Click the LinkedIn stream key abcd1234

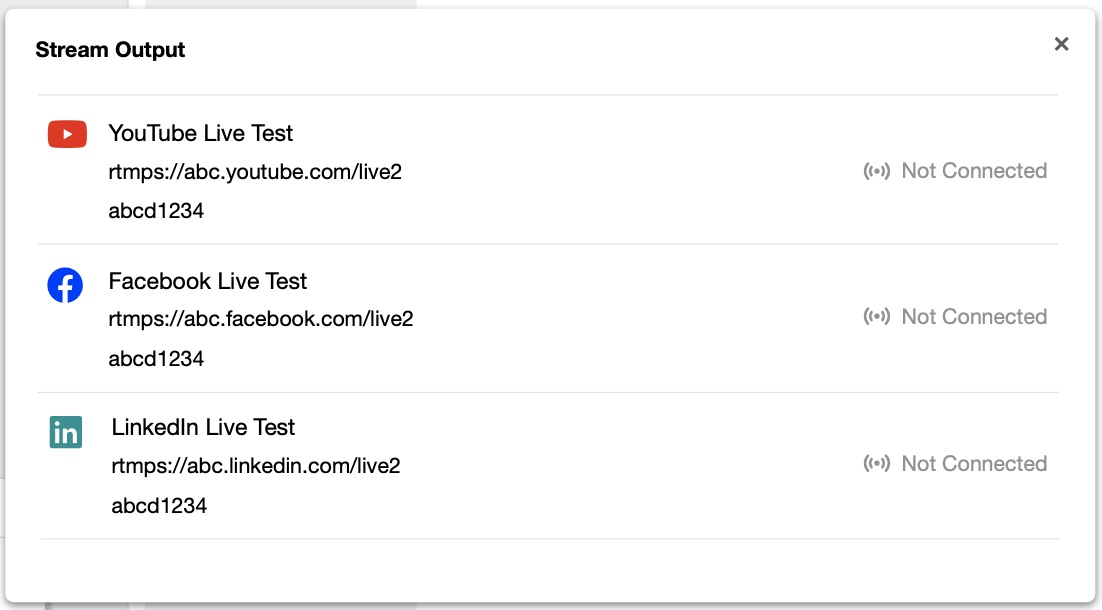pyautogui.click(x=159, y=505)
